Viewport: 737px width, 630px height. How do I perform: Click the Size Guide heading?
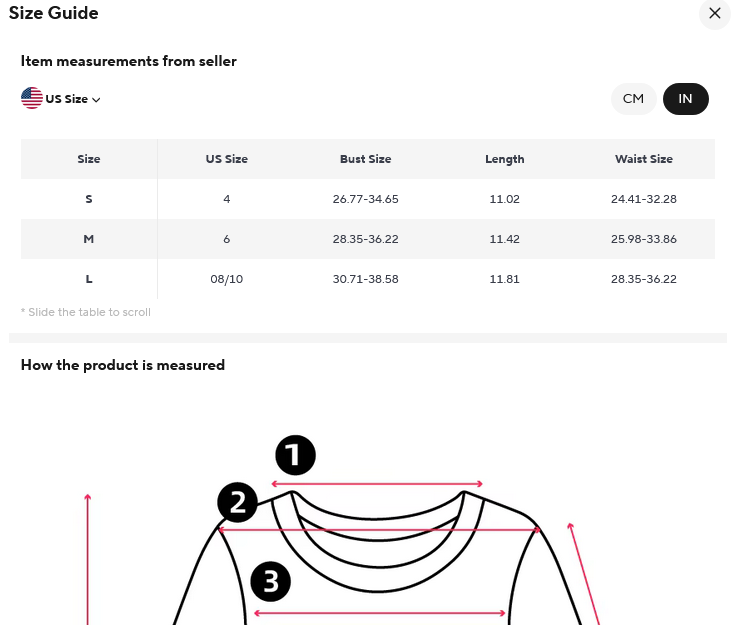click(x=53, y=13)
